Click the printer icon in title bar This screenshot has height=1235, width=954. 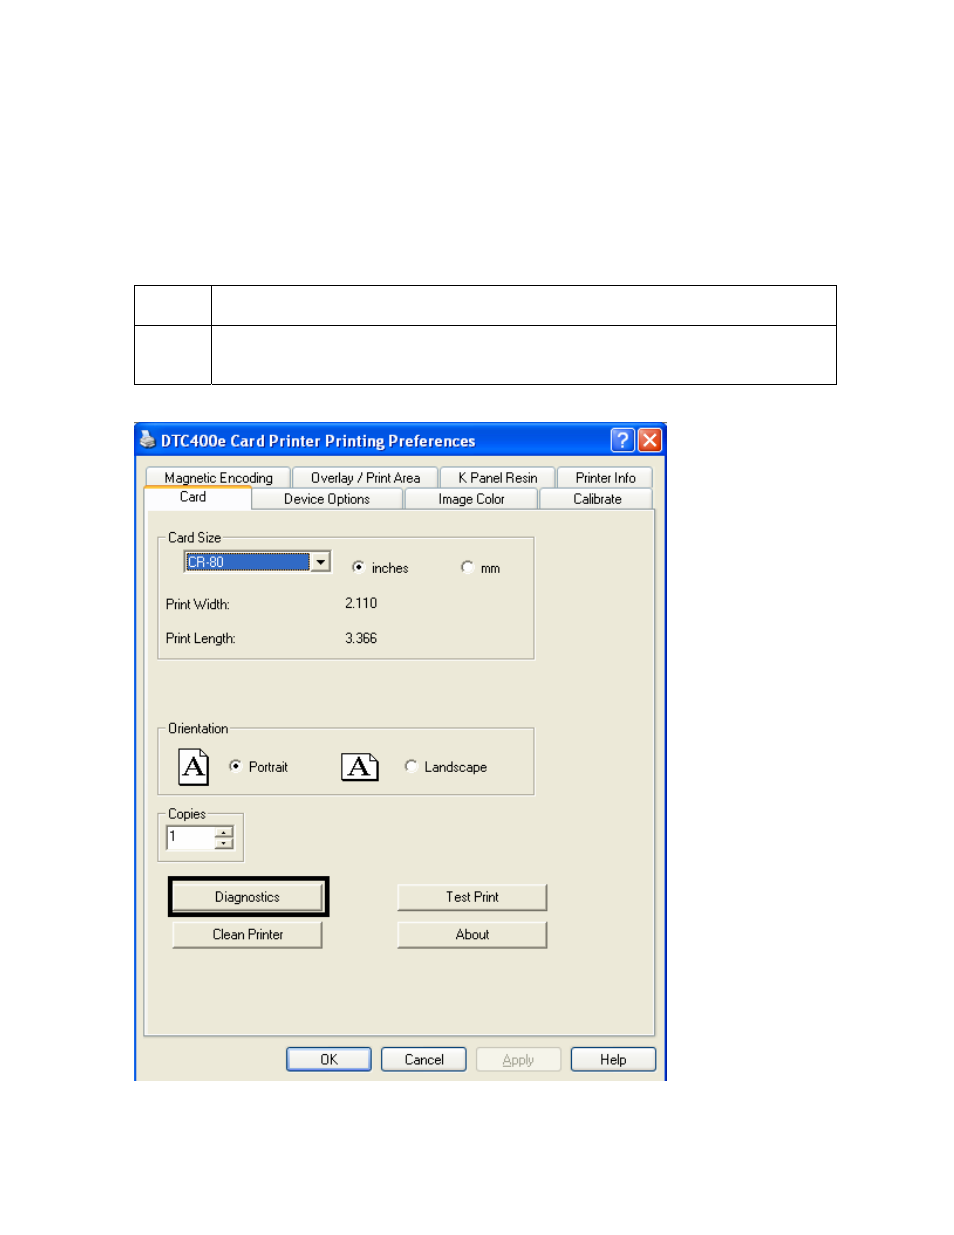148,440
